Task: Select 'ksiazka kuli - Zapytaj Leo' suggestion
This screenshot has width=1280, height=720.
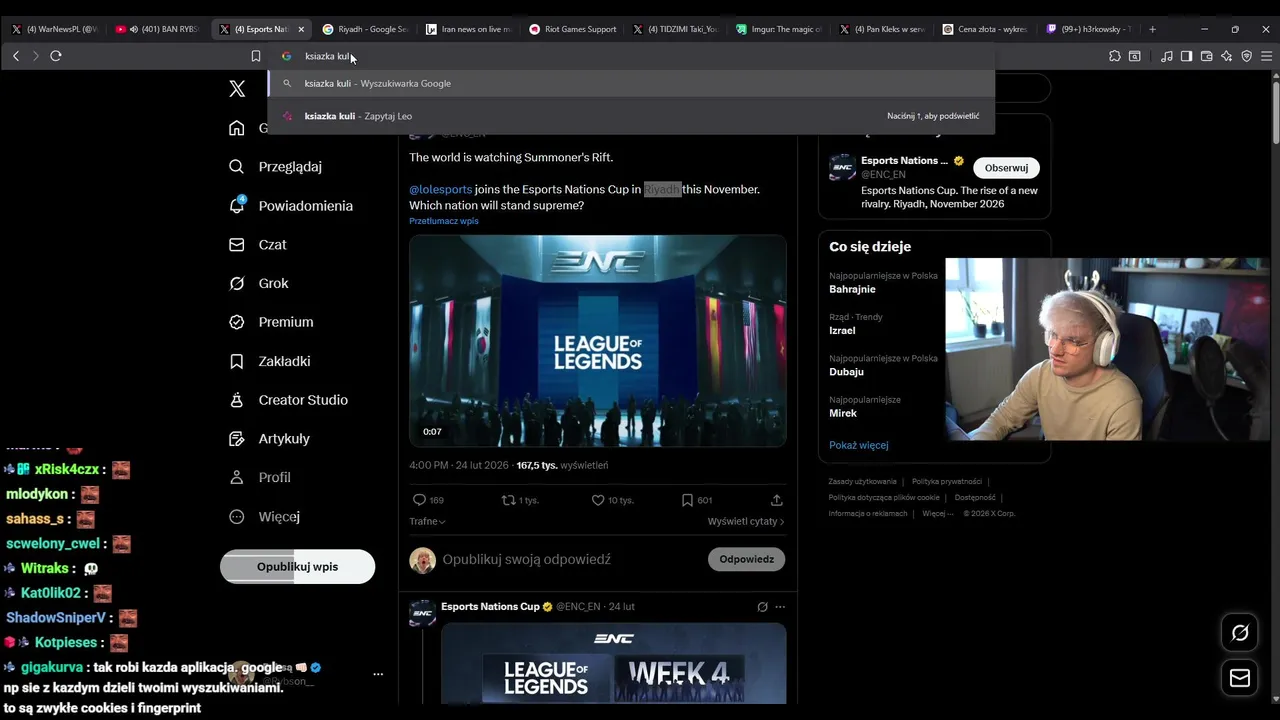Action: pyautogui.click(x=631, y=116)
